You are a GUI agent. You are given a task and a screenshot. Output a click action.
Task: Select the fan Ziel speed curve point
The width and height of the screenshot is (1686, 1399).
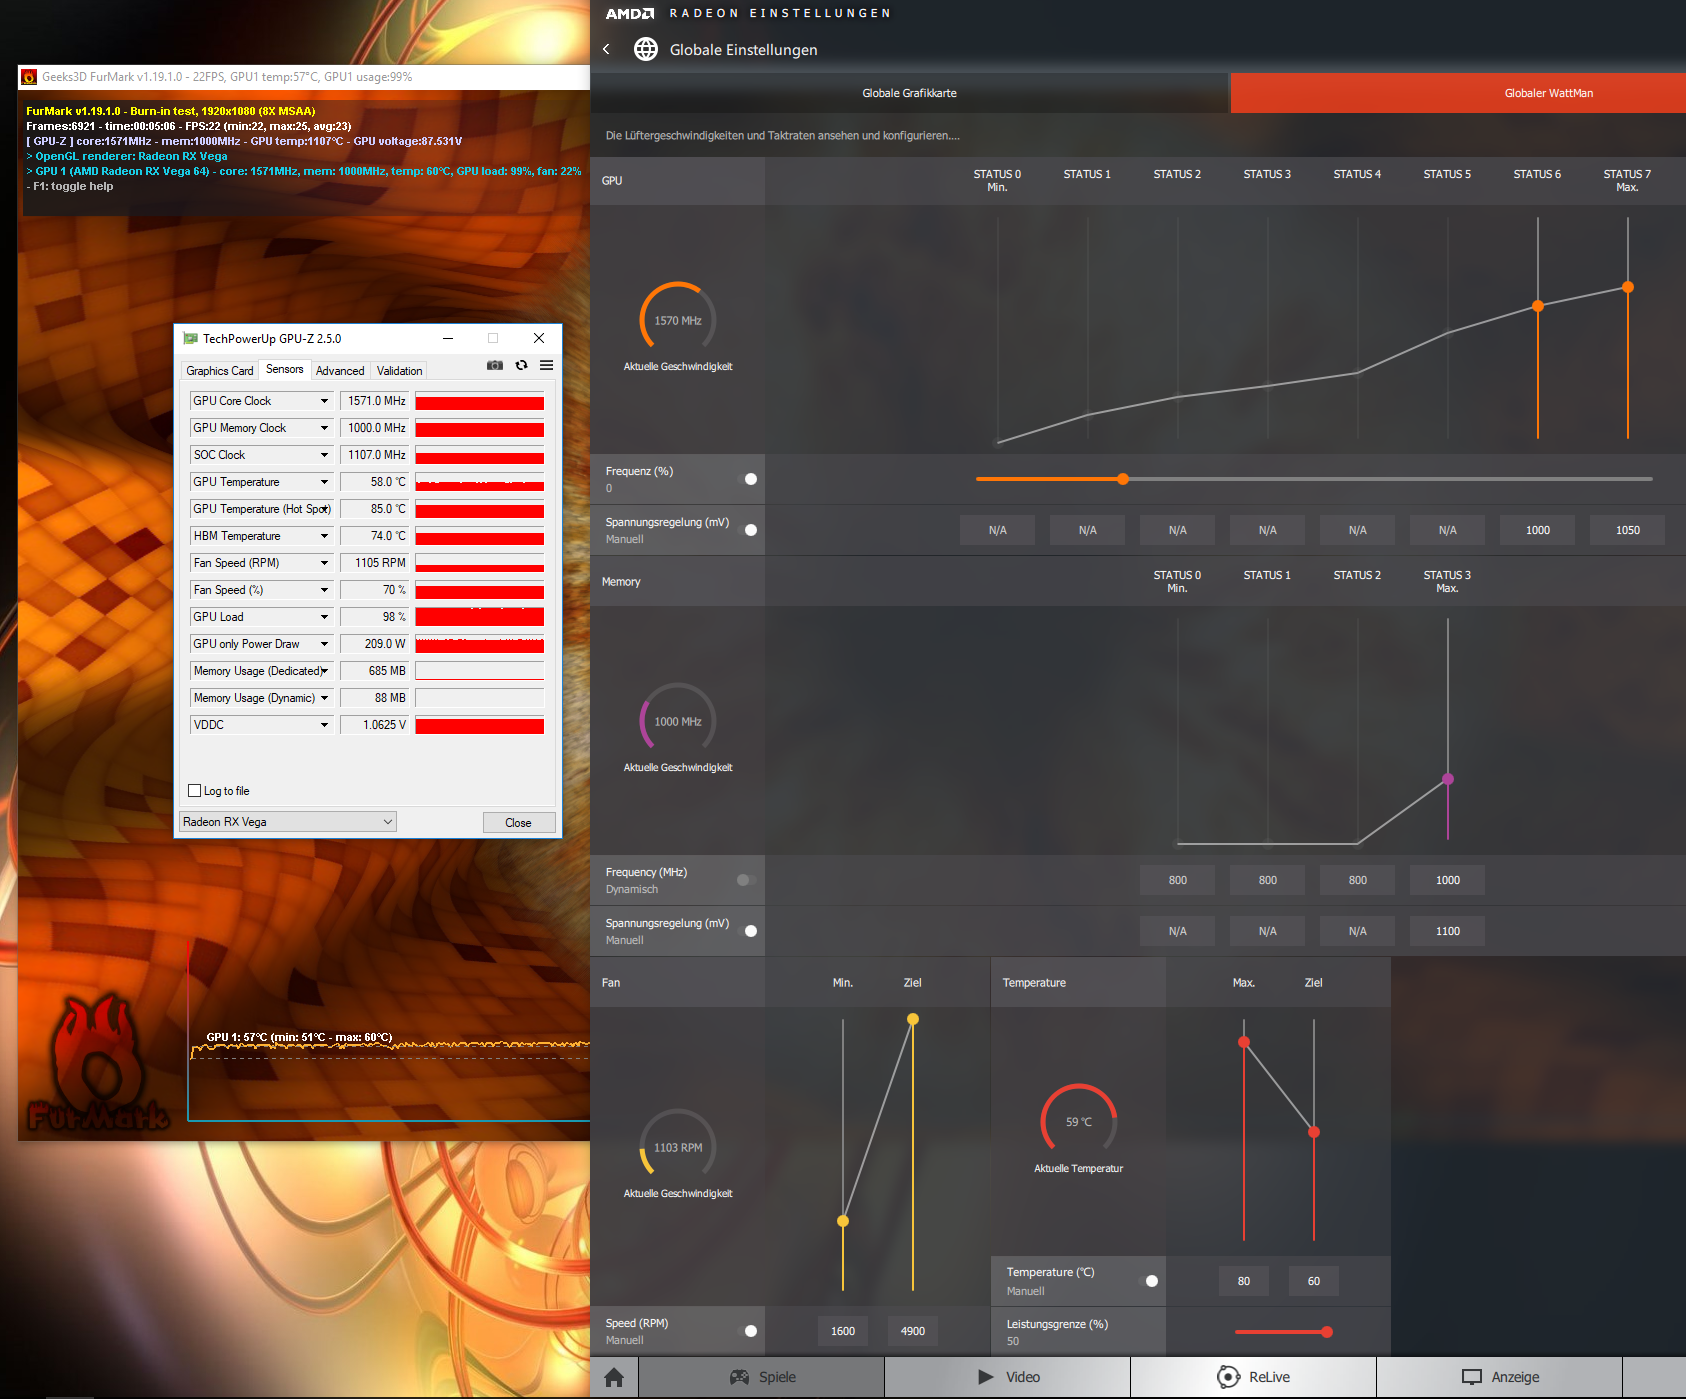coord(913,1019)
